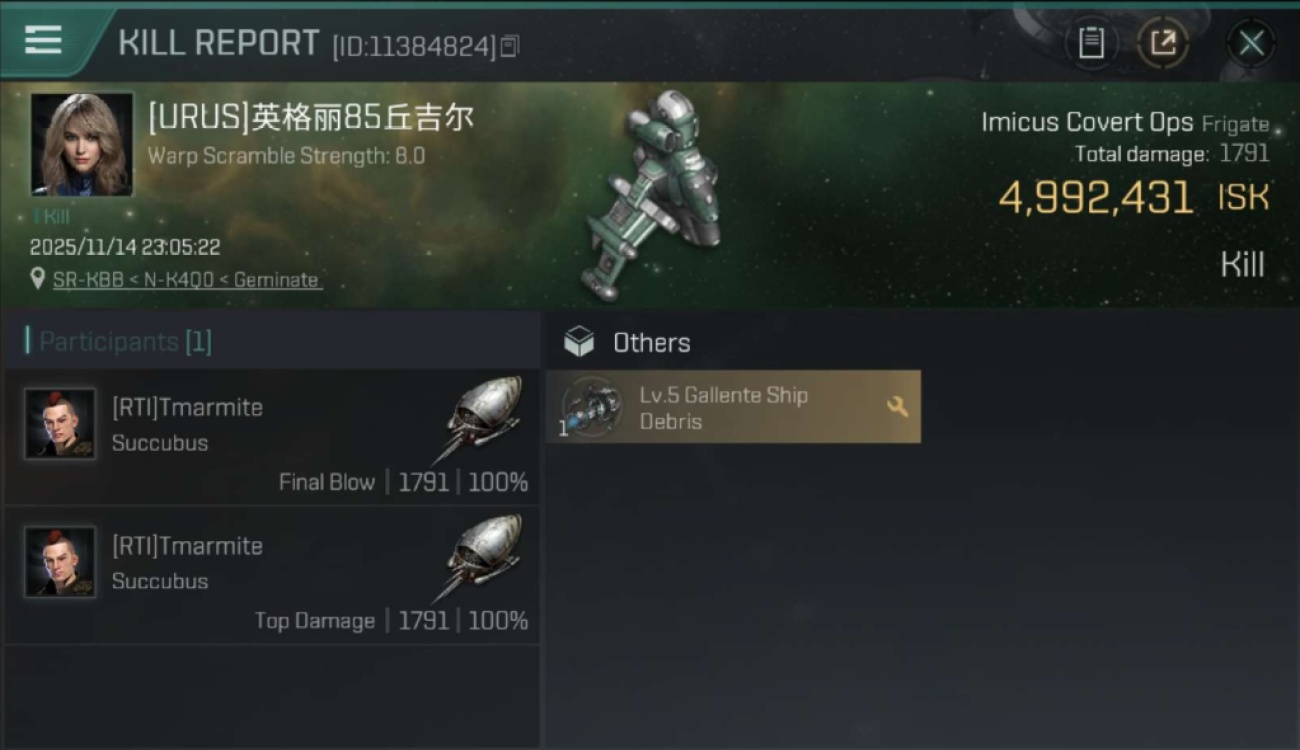1300x750 pixels.
Task: Click the wrench icon on debris item
Action: pyautogui.click(x=897, y=406)
